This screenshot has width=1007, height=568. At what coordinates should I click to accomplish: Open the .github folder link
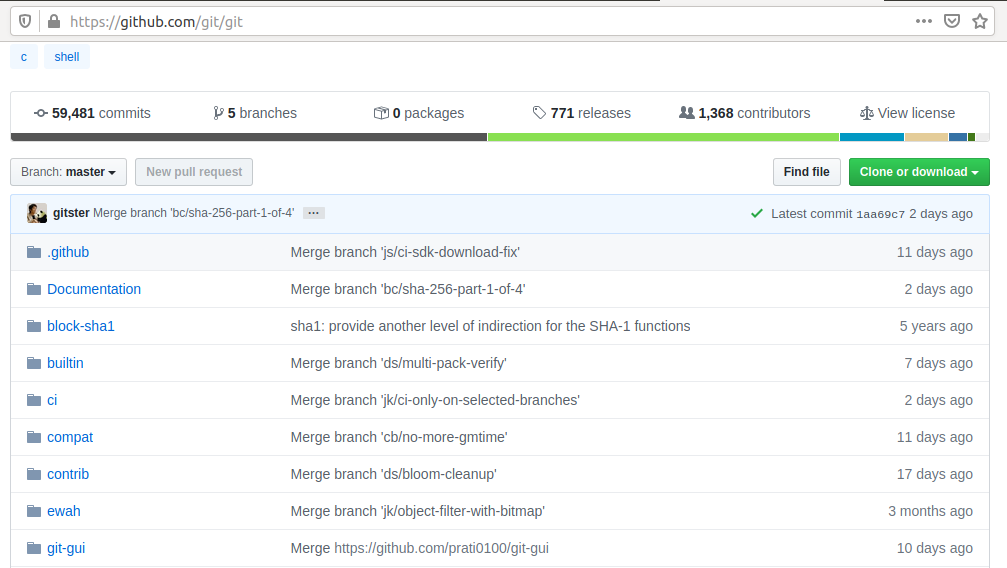click(x=68, y=252)
